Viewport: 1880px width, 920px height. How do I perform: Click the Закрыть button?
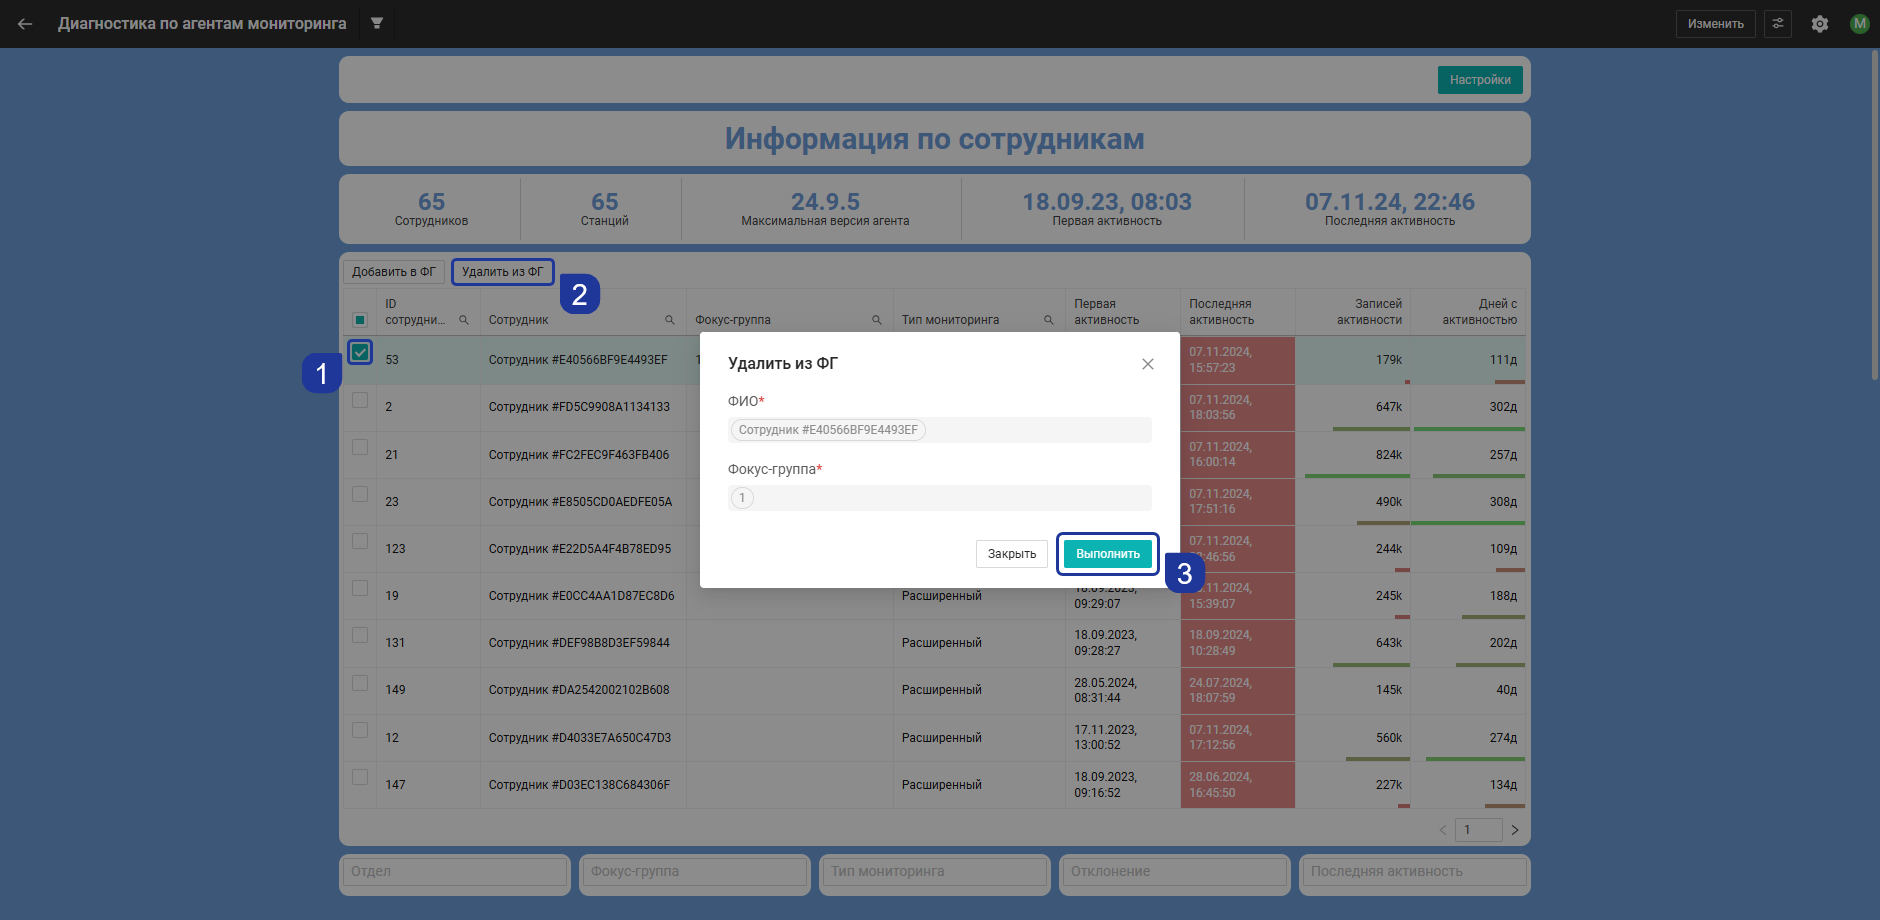pos(1012,554)
